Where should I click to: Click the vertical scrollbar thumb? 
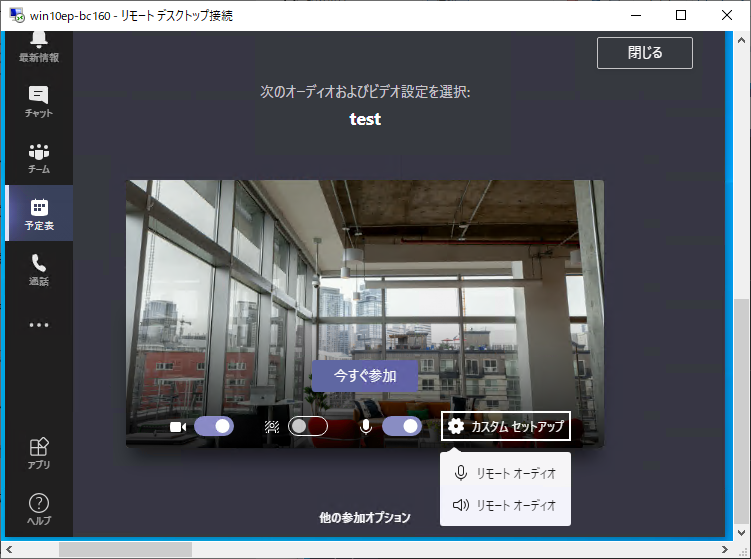coord(741,413)
